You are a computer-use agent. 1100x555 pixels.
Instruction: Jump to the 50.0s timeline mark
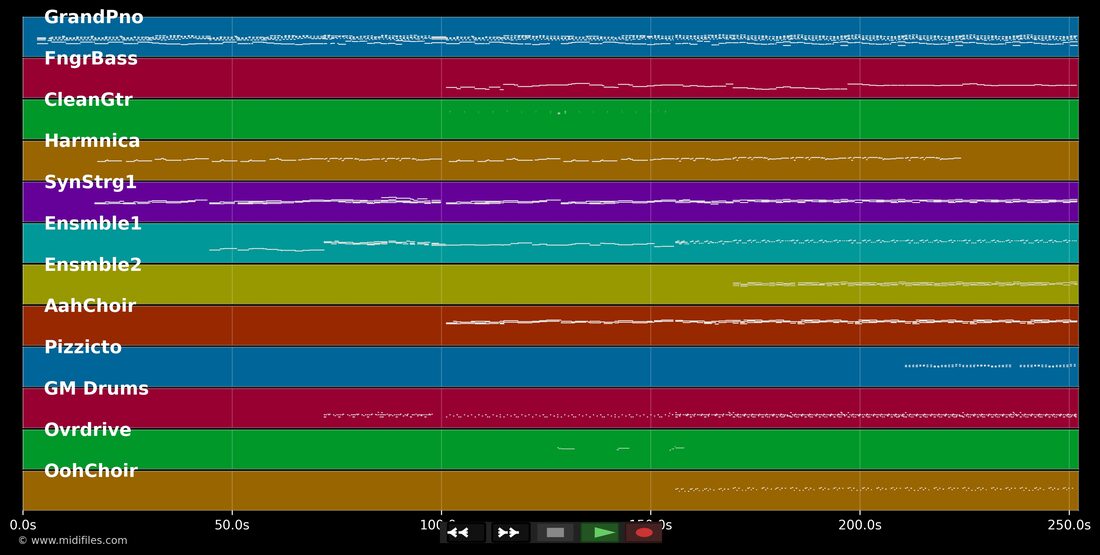232,525
